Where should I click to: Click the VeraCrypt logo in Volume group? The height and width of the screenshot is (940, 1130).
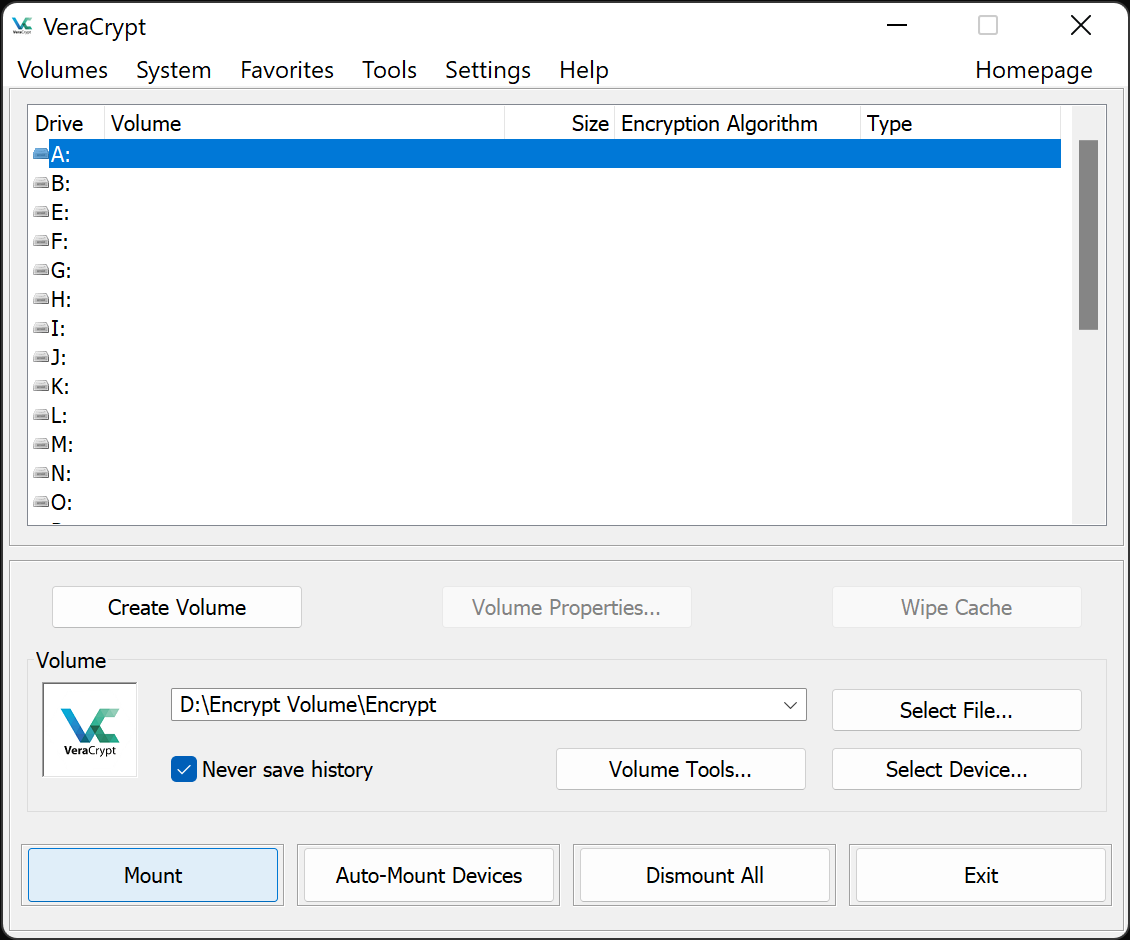pyautogui.click(x=90, y=730)
